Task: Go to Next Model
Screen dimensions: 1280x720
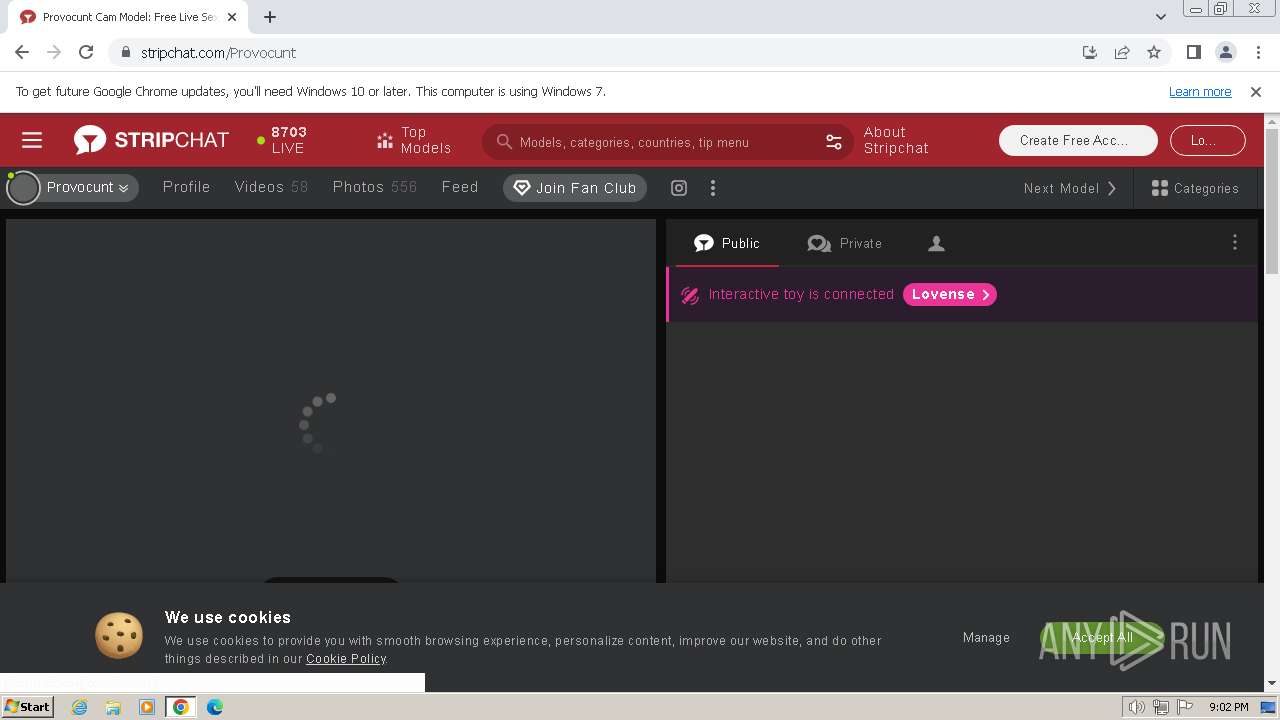Action: [x=1070, y=188]
